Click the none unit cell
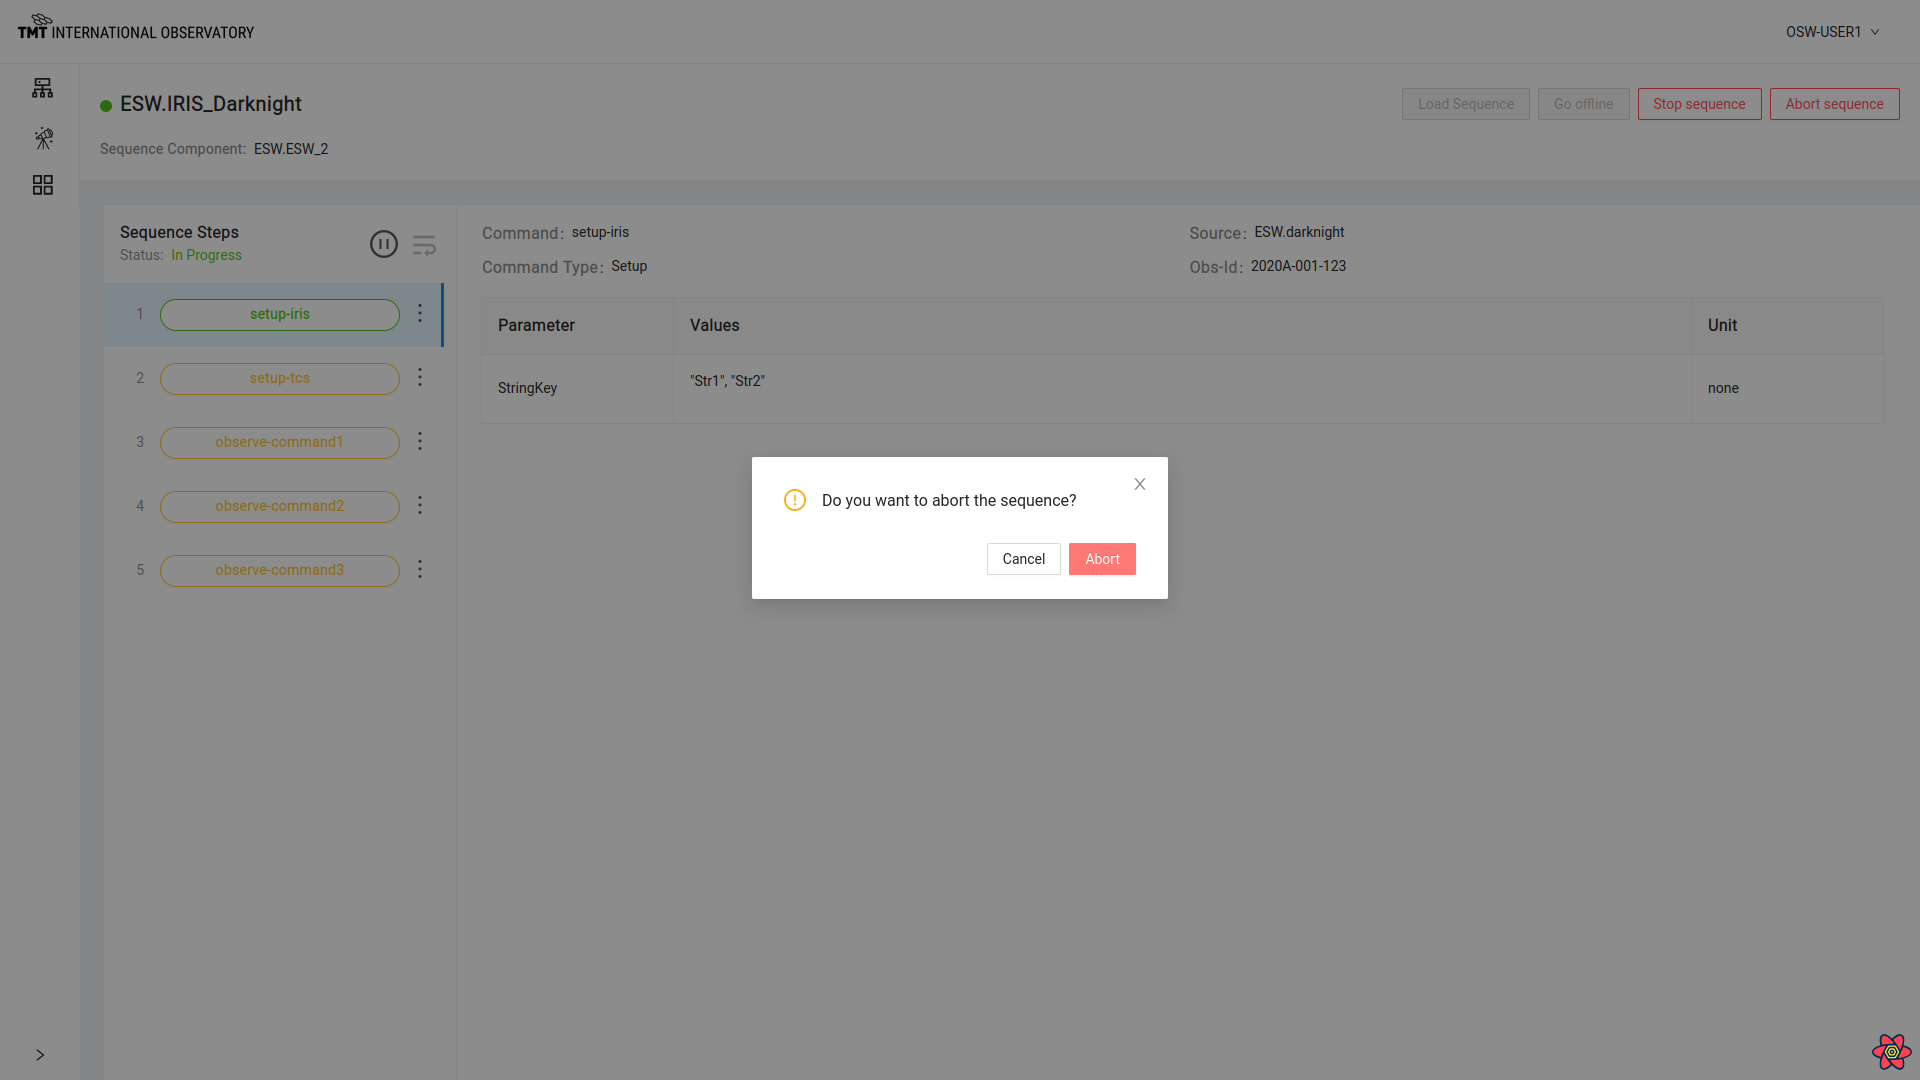Image resolution: width=1920 pixels, height=1080 pixels. (1788, 388)
